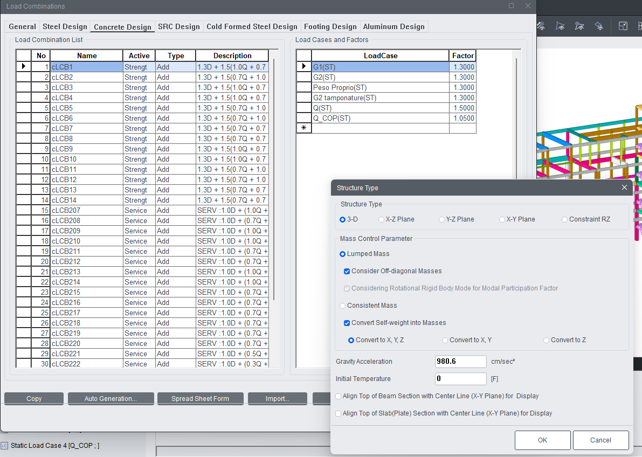642x457 pixels.
Task: Select the cLCB215 name cell
Action: coord(86,292)
